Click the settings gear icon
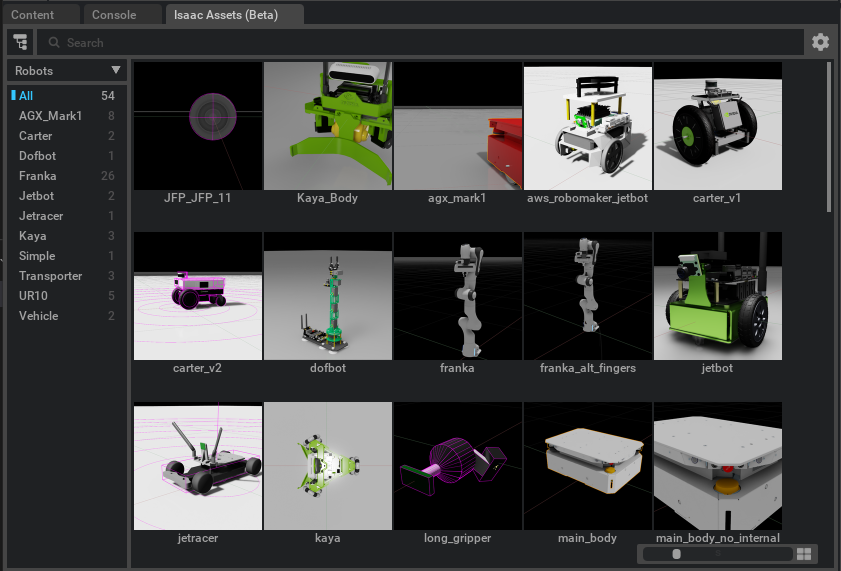841x571 pixels. 820,42
